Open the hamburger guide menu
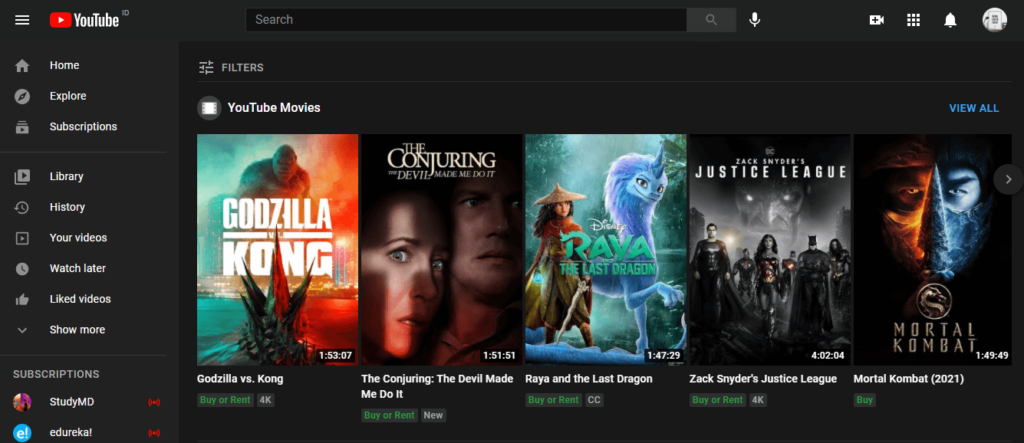The image size is (1024, 443). click(22, 20)
